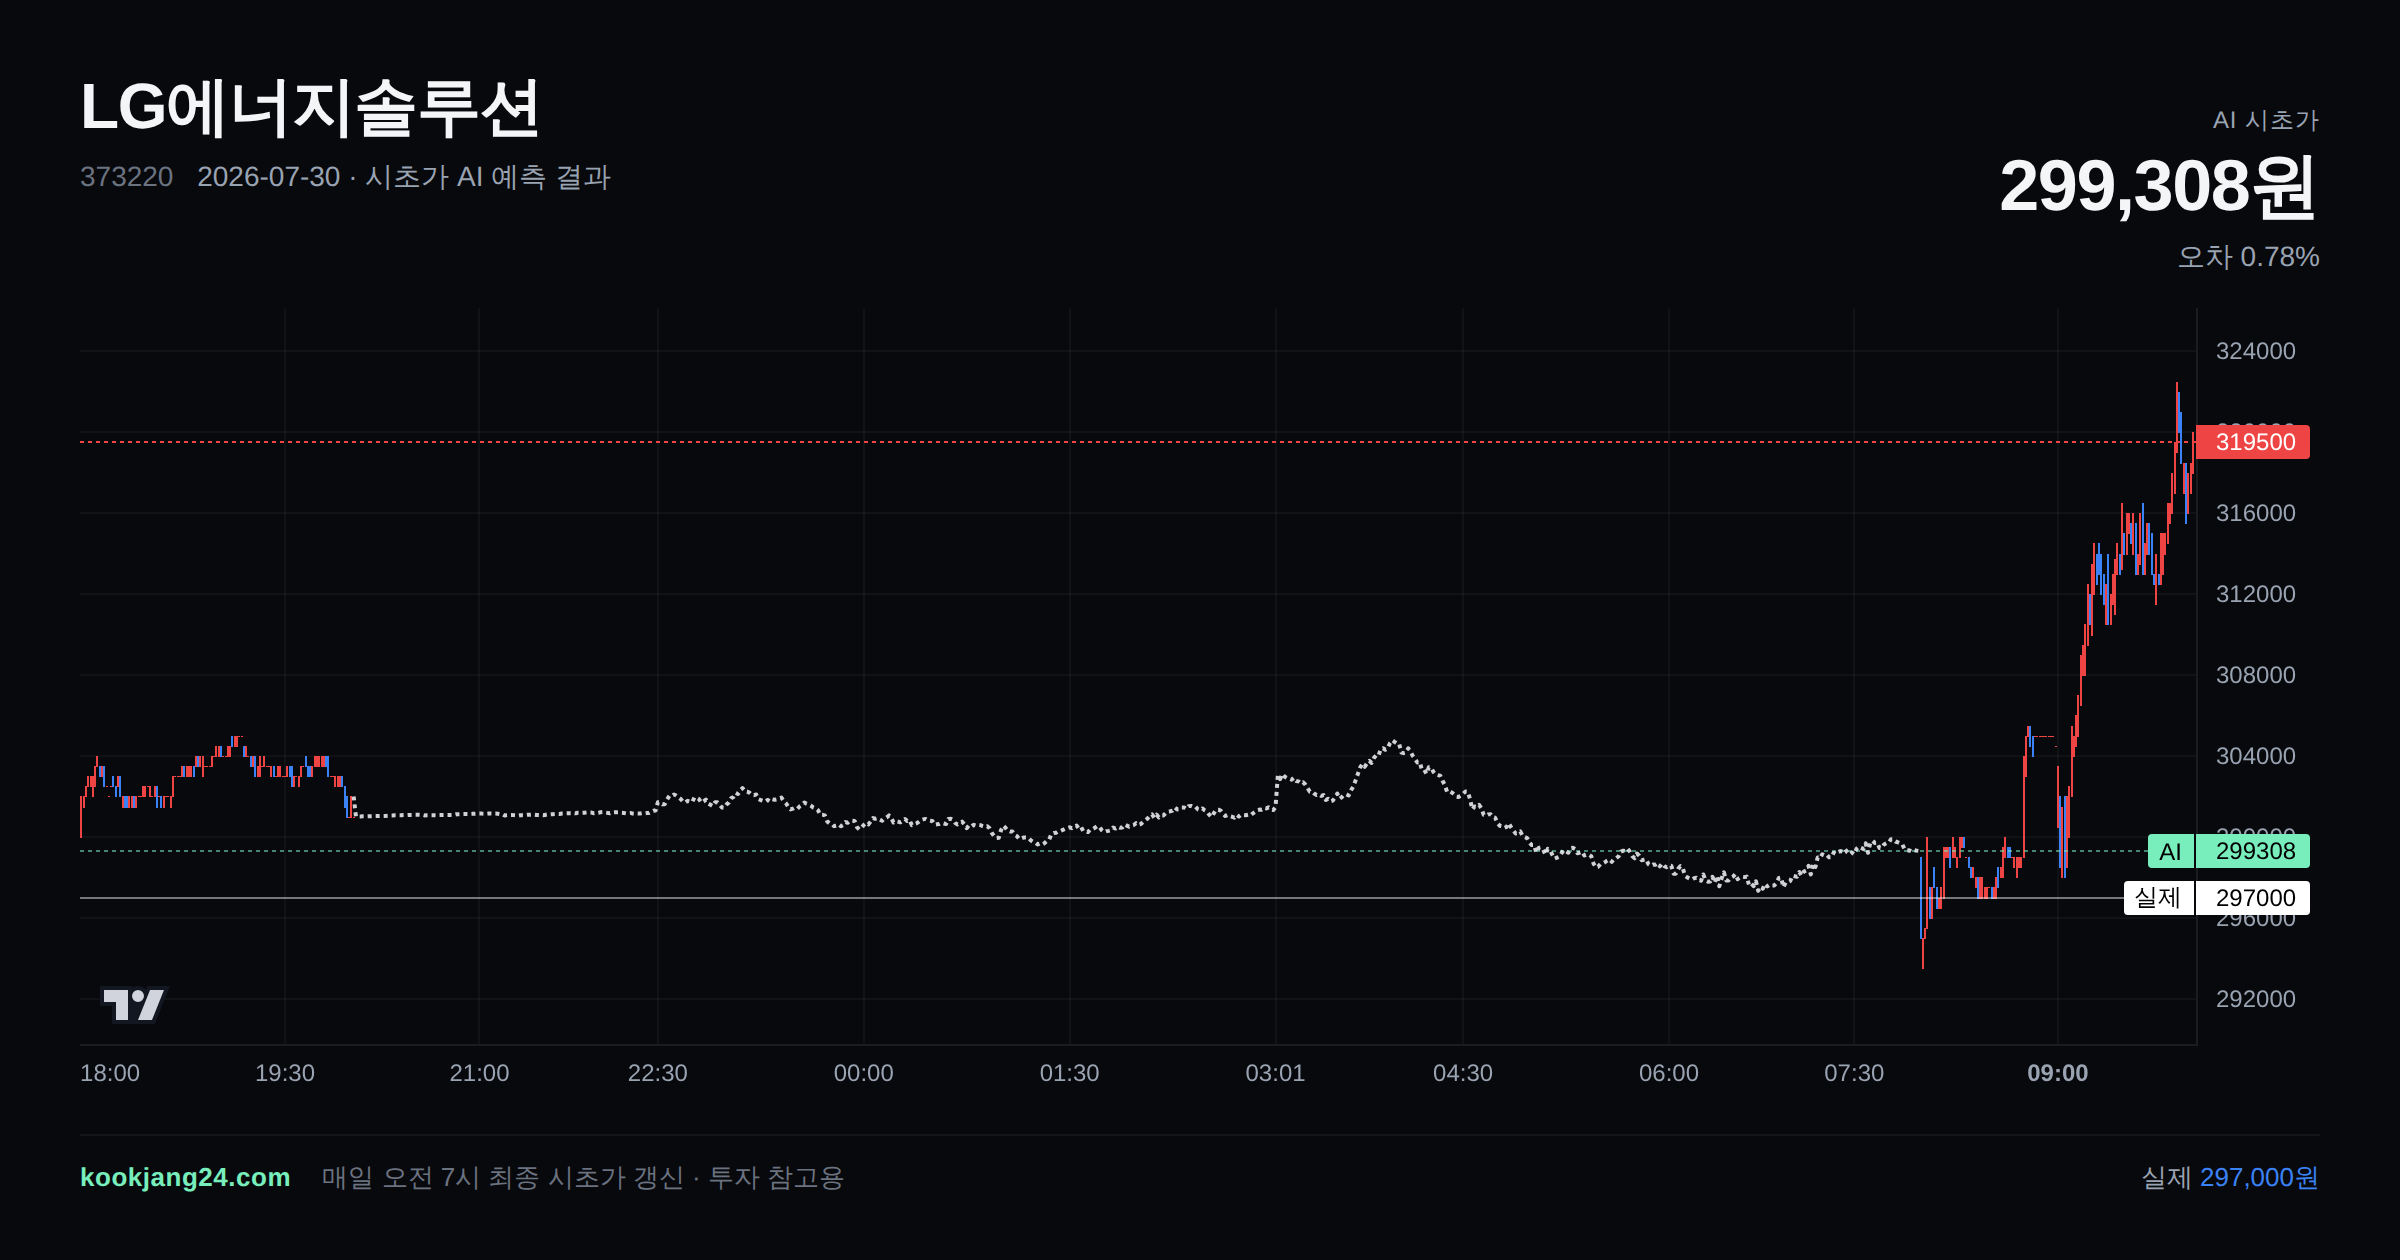The width and height of the screenshot is (2400, 1260).
Task: Click the green AI 299308 price tag
Action: click(x=2229, y=851)
